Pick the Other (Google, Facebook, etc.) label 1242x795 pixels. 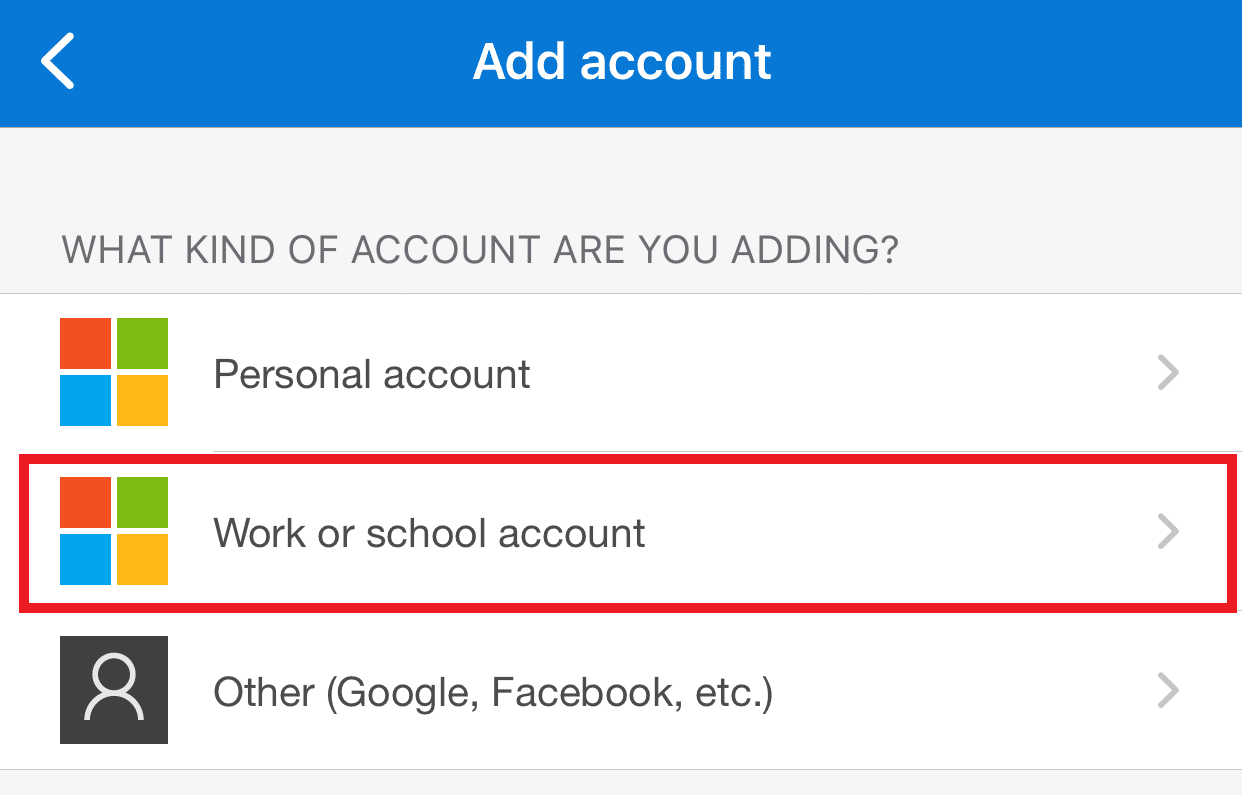[493, 692]
